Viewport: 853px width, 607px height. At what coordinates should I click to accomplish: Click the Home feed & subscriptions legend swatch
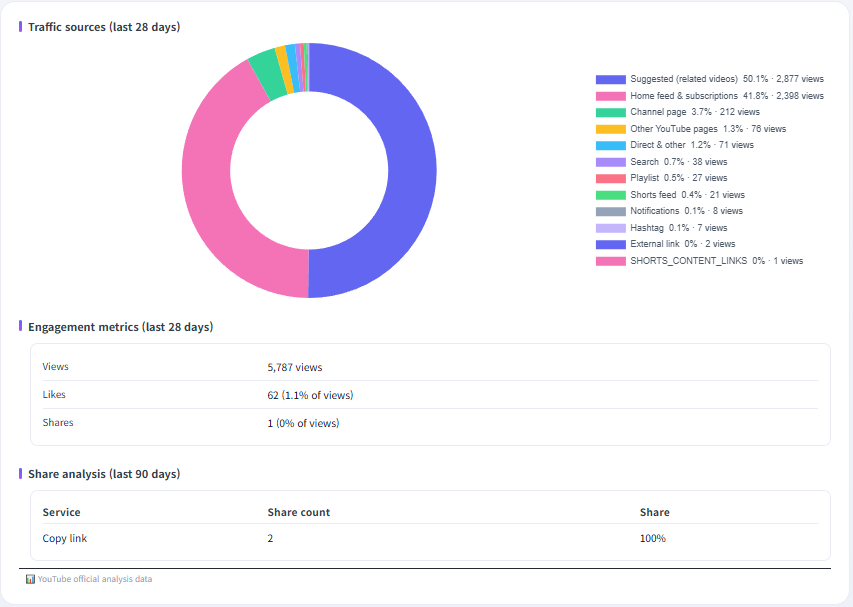point(610,96)
